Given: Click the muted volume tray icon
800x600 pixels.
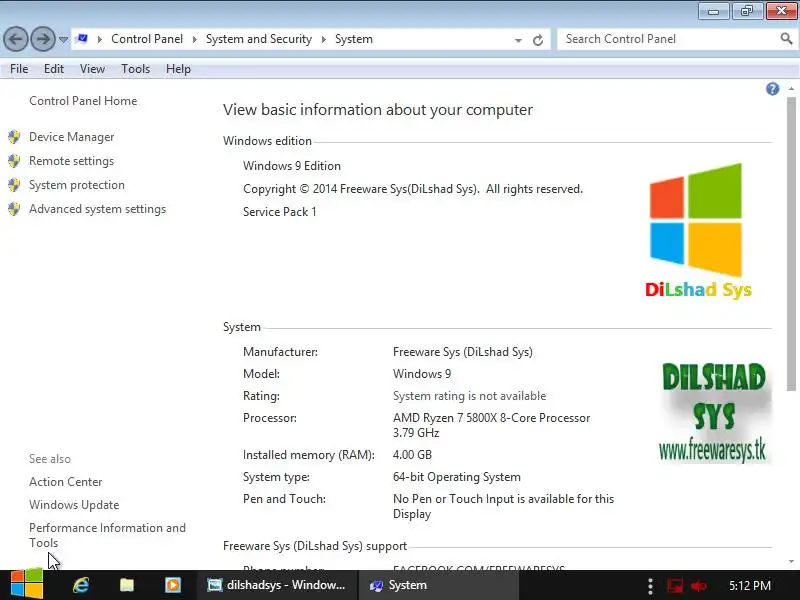Looking at the screenshot, I should pyautogui.click(x=698, y=586).
